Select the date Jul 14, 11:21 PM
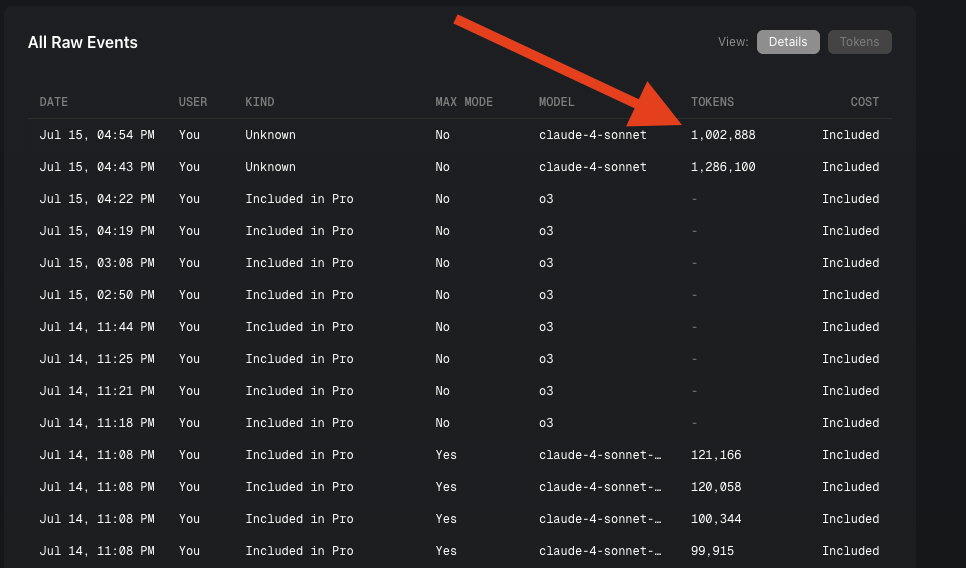 (x=97, y=391)
